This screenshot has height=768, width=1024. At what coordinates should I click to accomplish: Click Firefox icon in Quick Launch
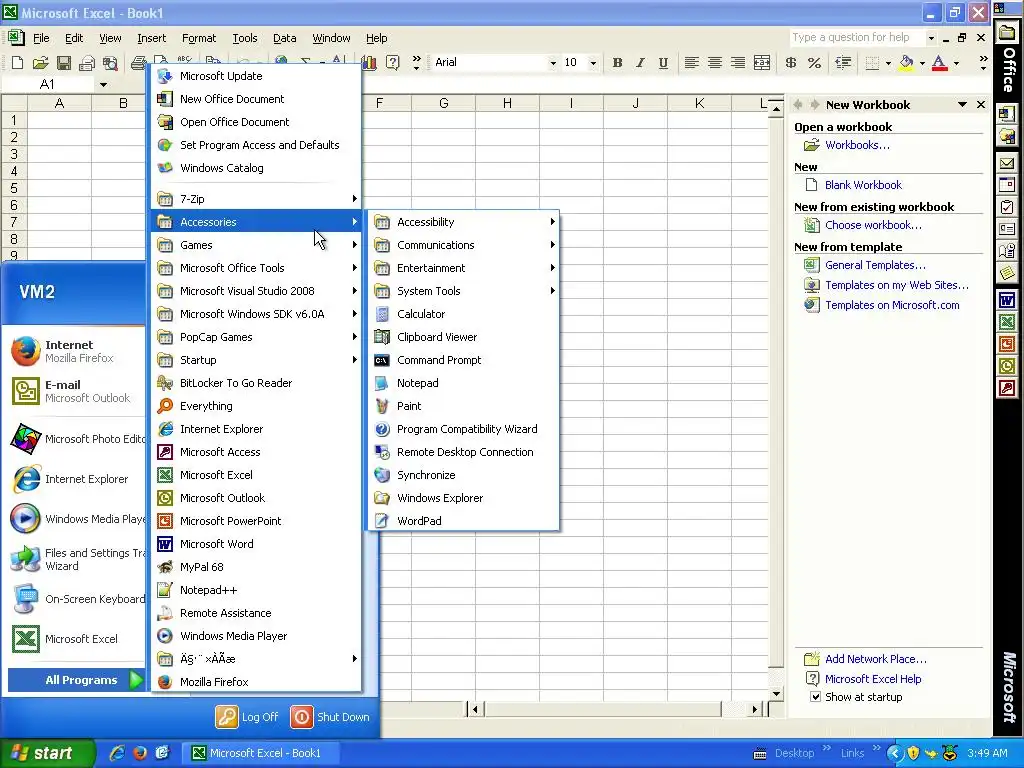coord(140,753)
